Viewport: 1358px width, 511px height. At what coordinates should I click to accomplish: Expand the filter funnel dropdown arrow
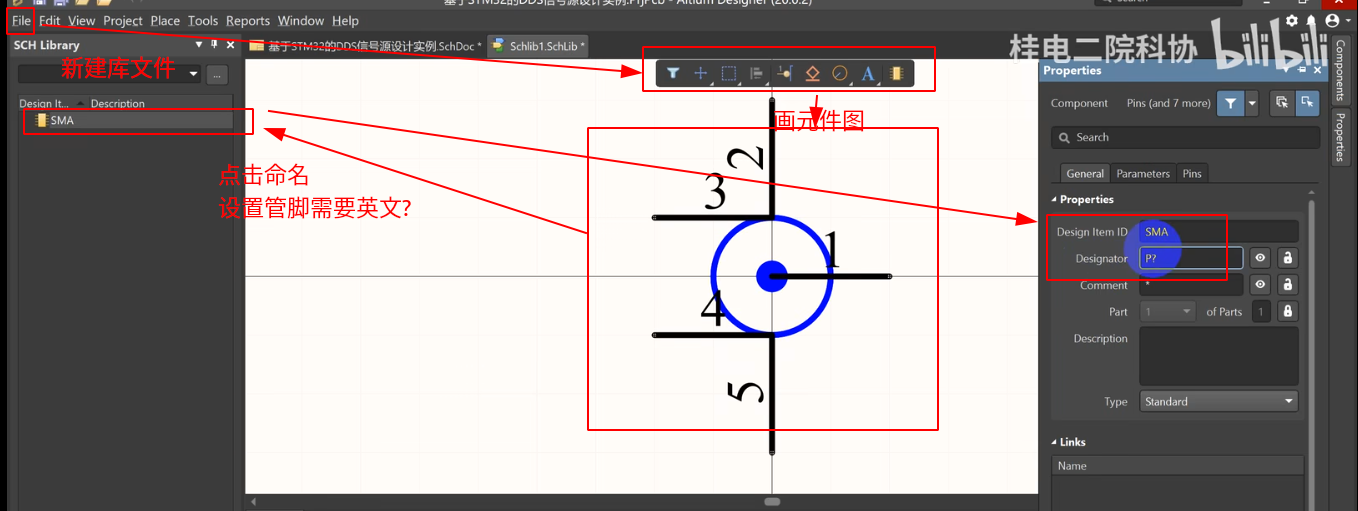(1252, 103)
